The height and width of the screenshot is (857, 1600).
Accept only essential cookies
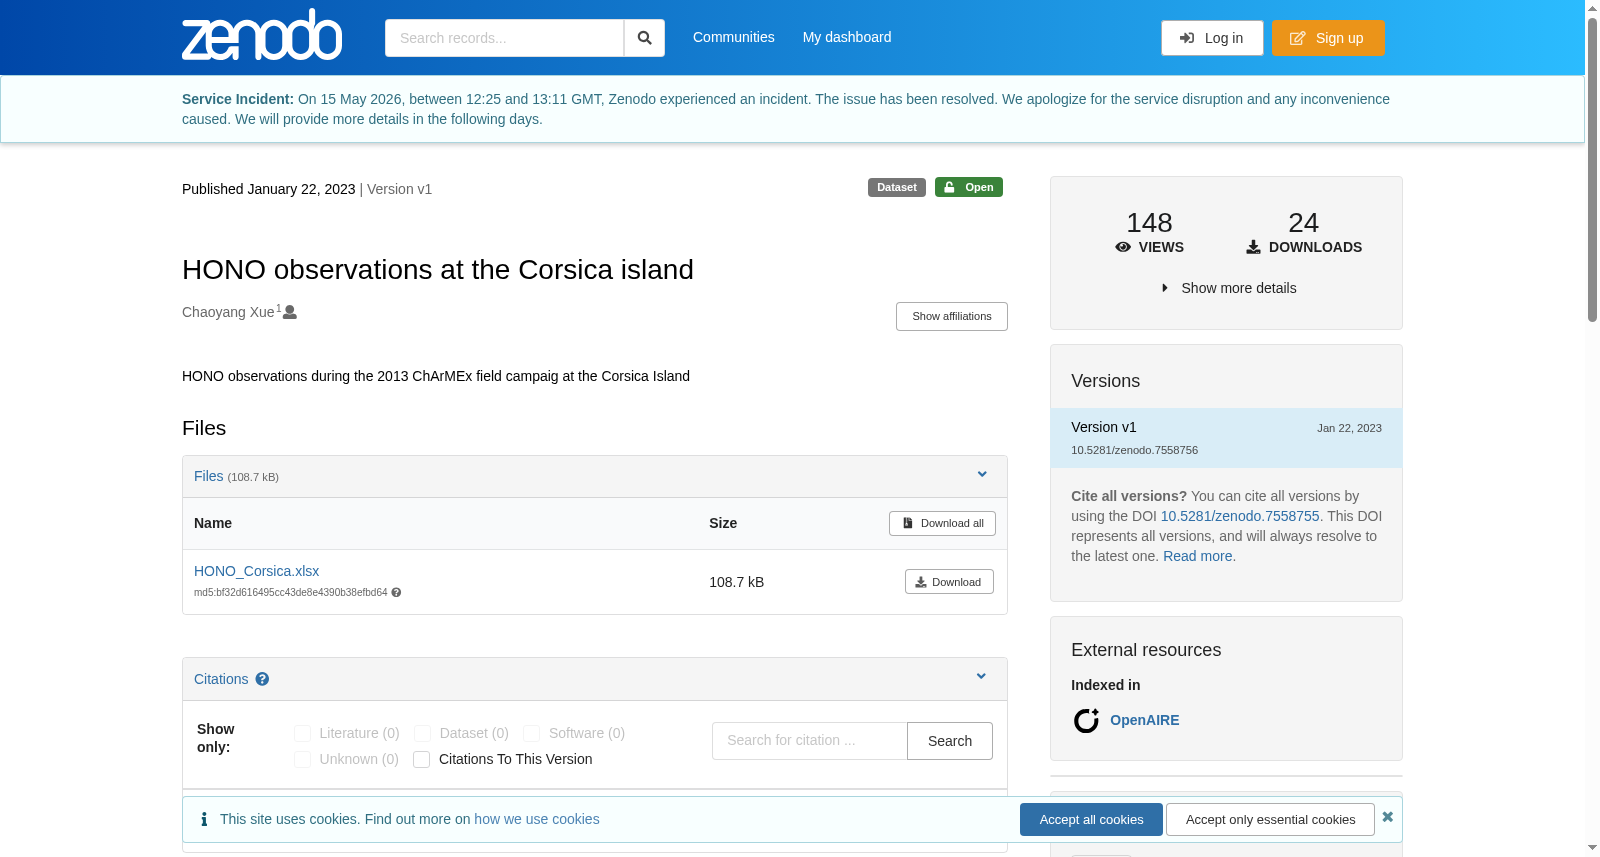tap(1270, 819)
